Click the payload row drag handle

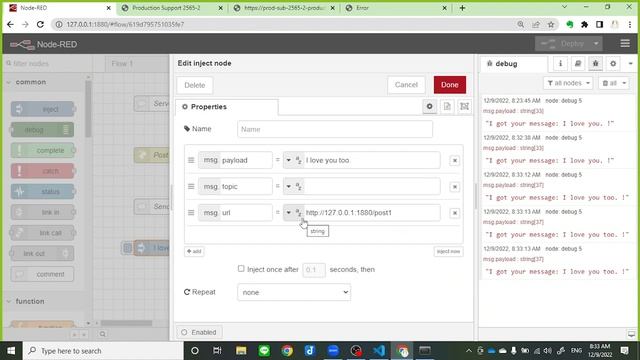click(191, 160)
